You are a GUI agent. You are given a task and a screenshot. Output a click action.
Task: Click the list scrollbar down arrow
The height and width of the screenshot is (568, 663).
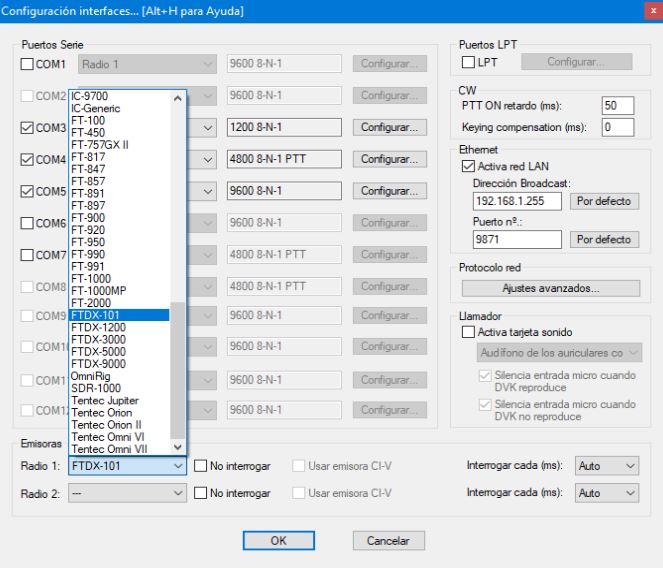[178, 447]
